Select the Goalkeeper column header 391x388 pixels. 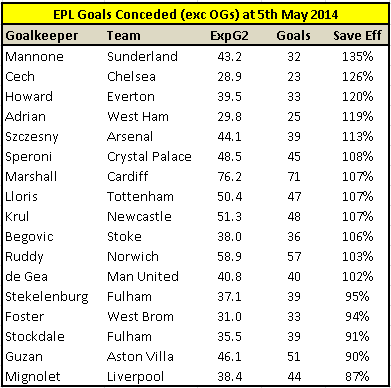42,36
